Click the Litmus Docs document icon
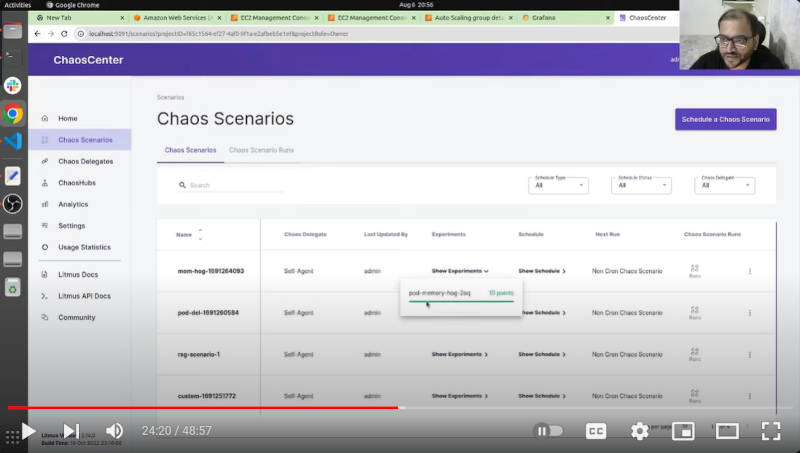Screen dimensions: 800x453 coord(45,274)
